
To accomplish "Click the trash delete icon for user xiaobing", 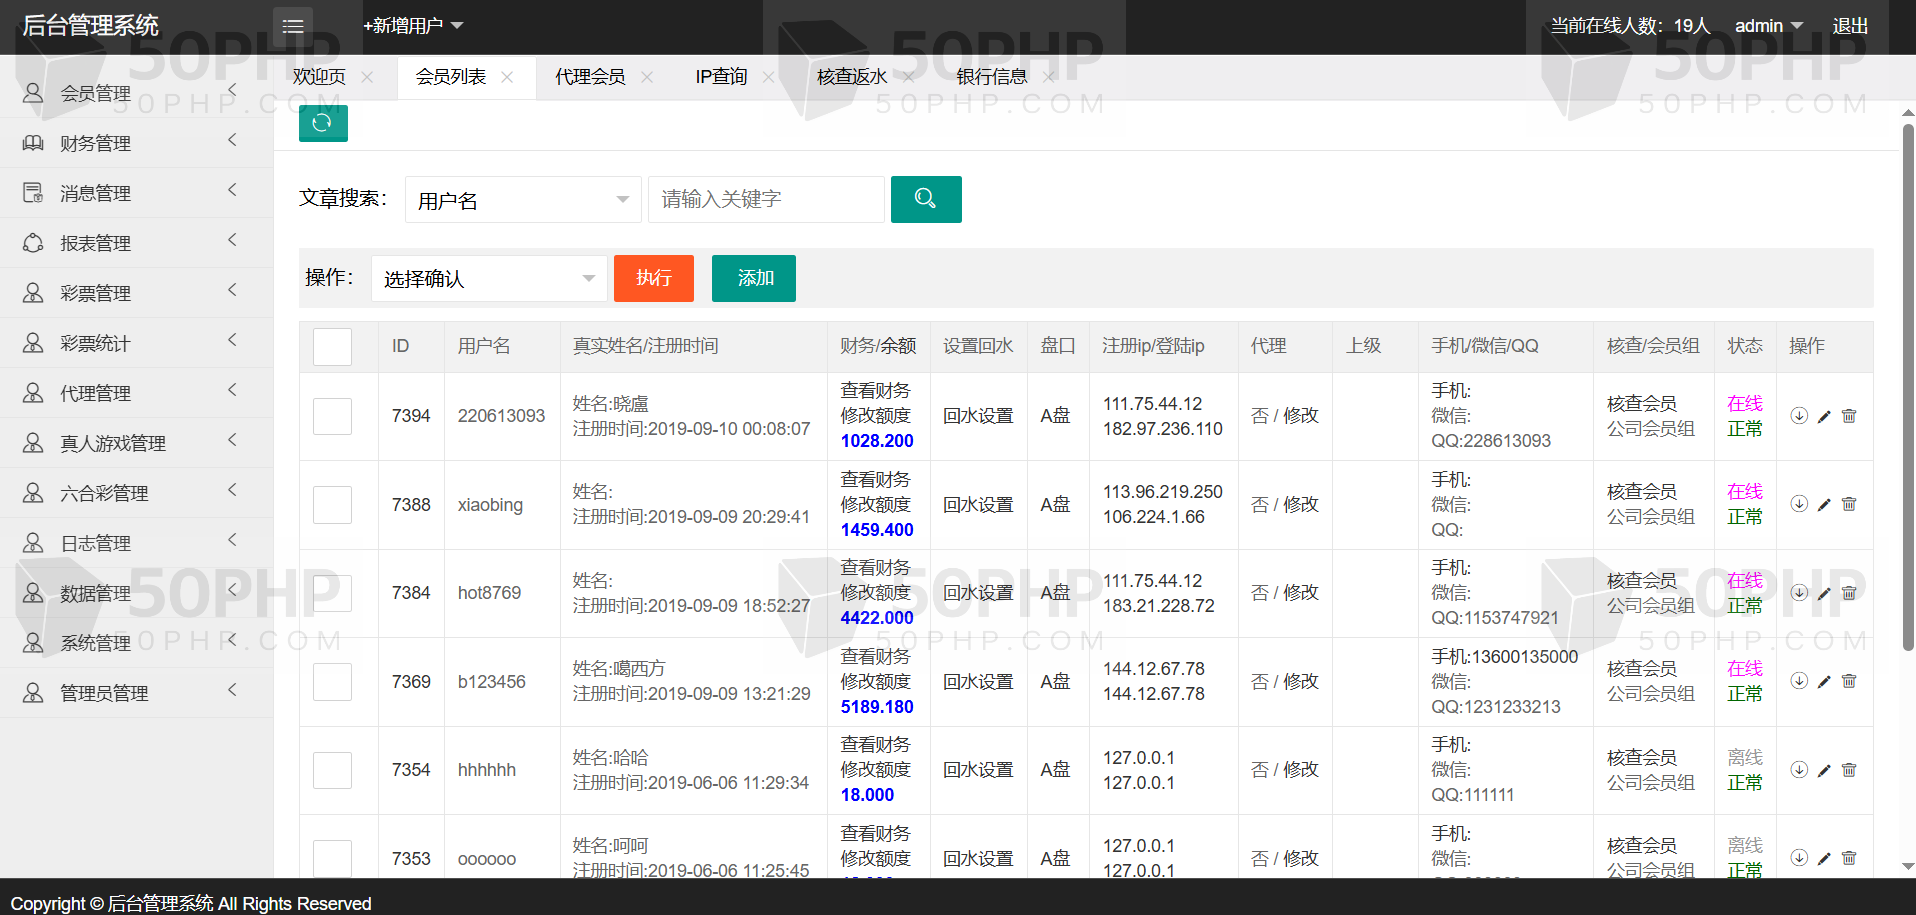I will point(1849,504).
